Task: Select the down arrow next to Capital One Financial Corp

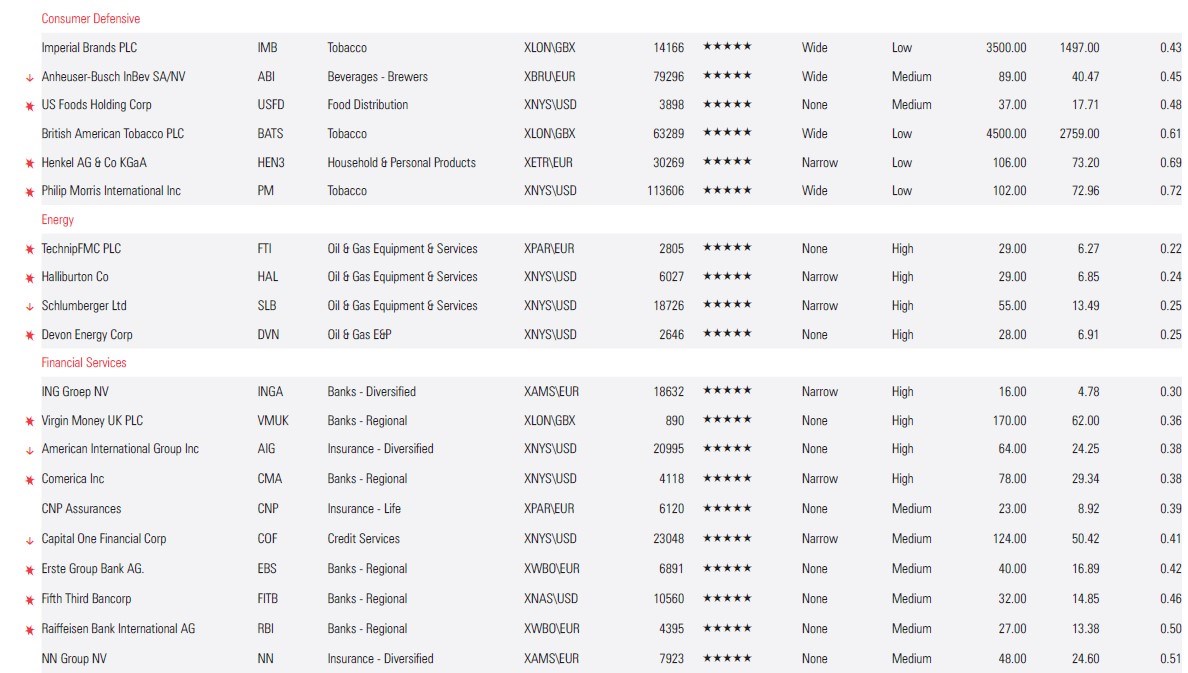Action: click(x=30, y=539)
